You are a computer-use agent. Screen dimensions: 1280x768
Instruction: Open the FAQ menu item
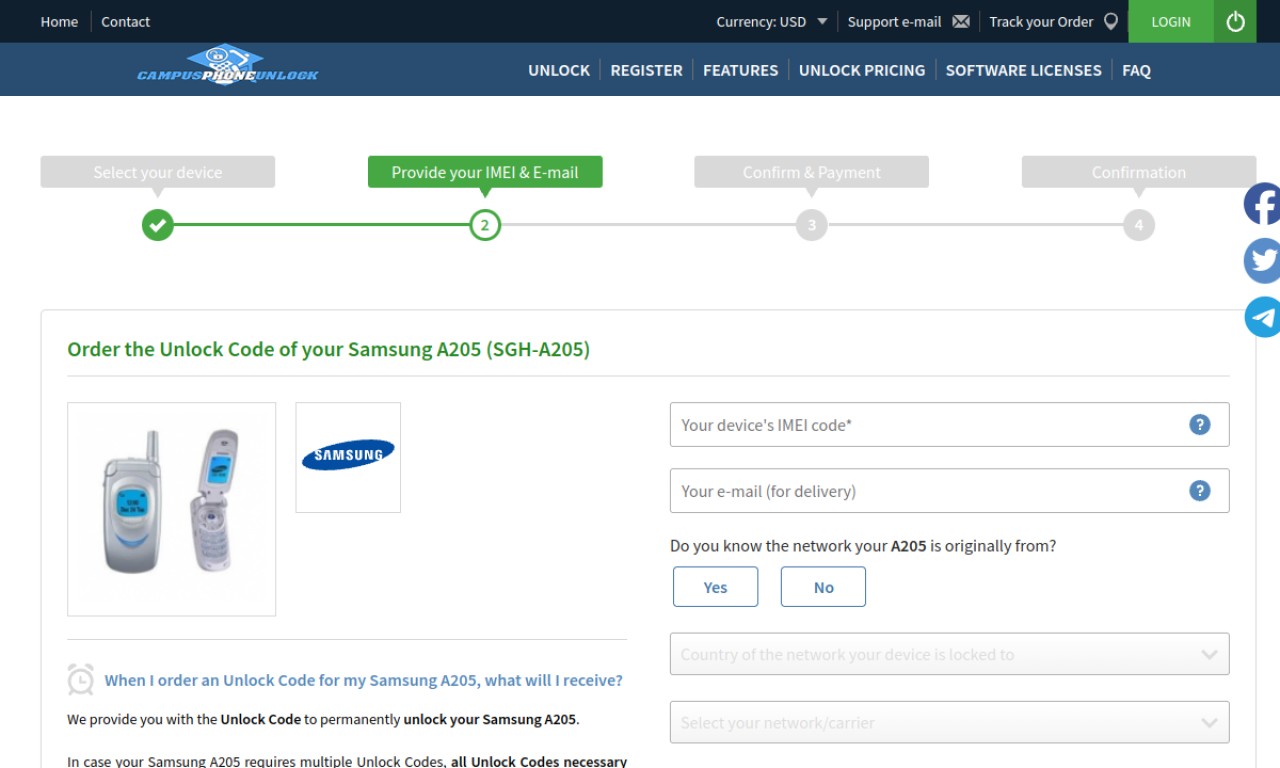tap(1136, 70)
